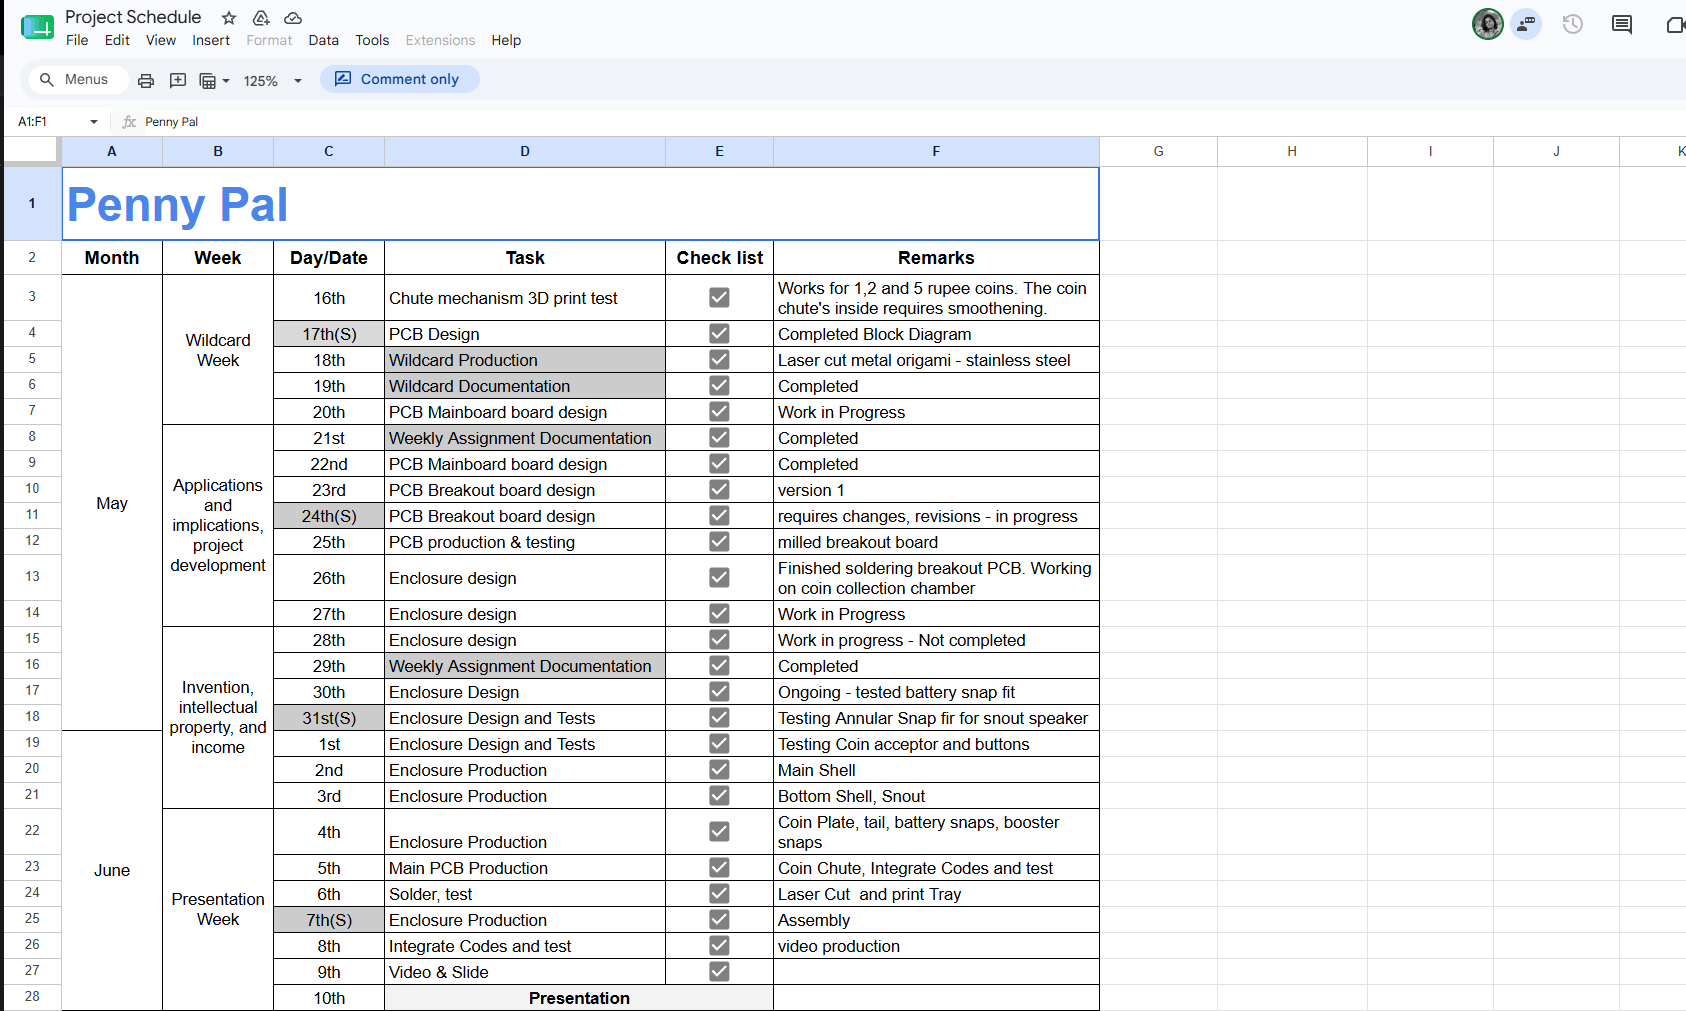This screenshot has width=1686, height=1011.
Task: Toggle the Video & Slide checkbox
Action: point(719,971)
